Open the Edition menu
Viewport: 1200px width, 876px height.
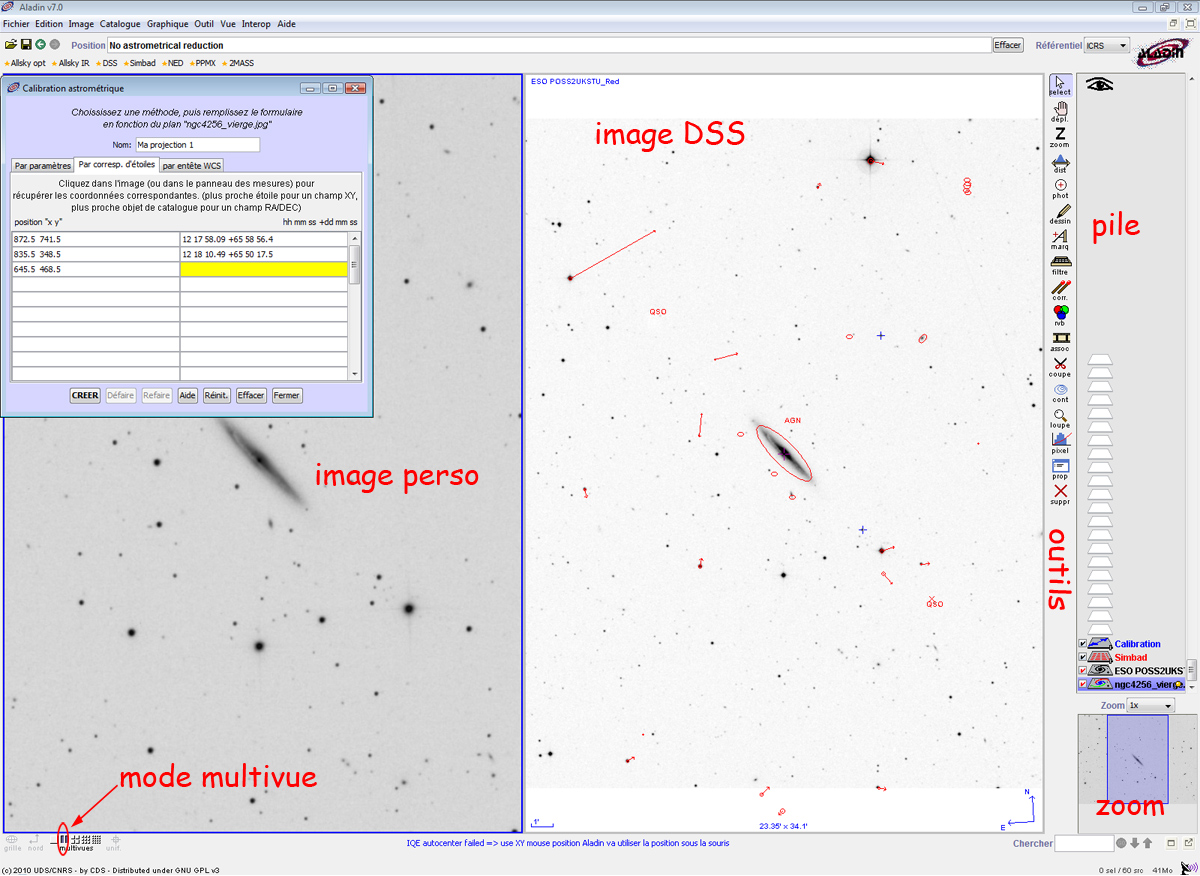(48, 23)
